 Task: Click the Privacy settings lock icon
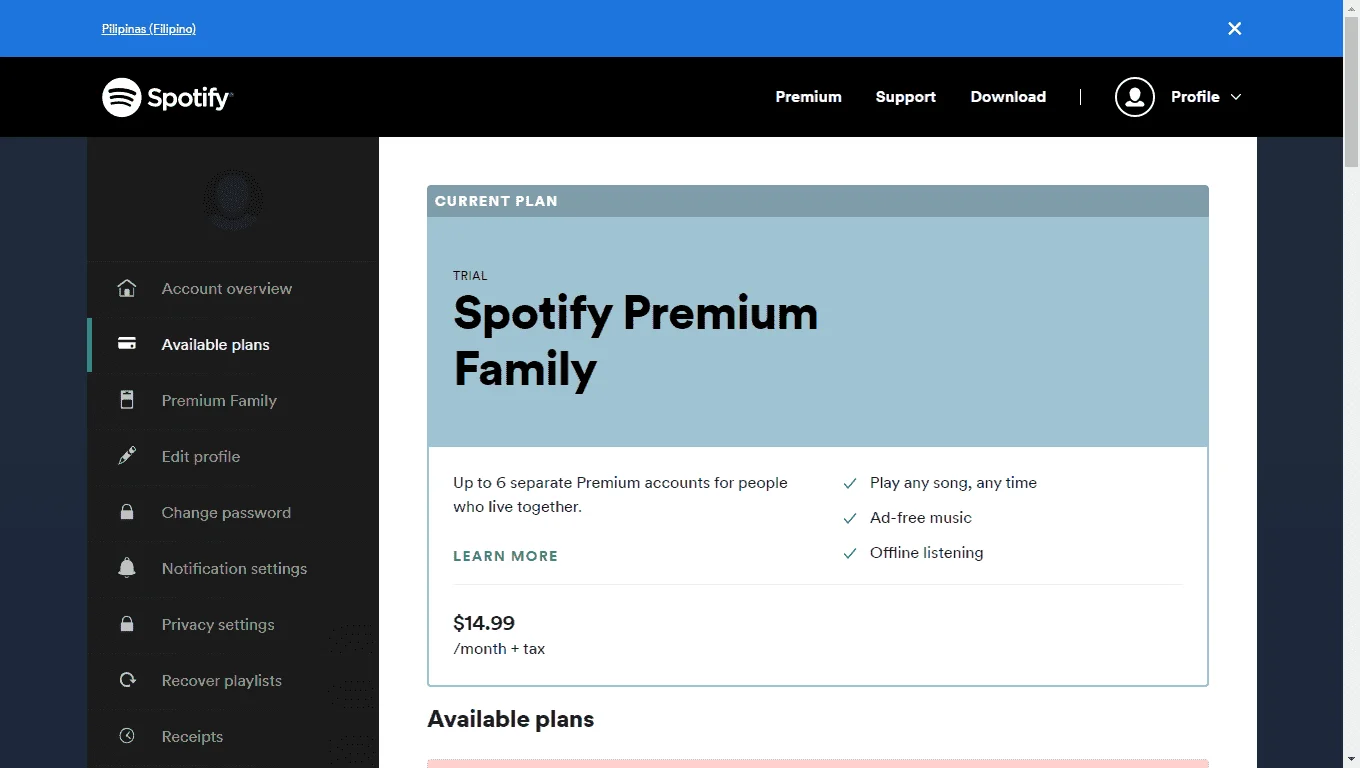(127, 624)
